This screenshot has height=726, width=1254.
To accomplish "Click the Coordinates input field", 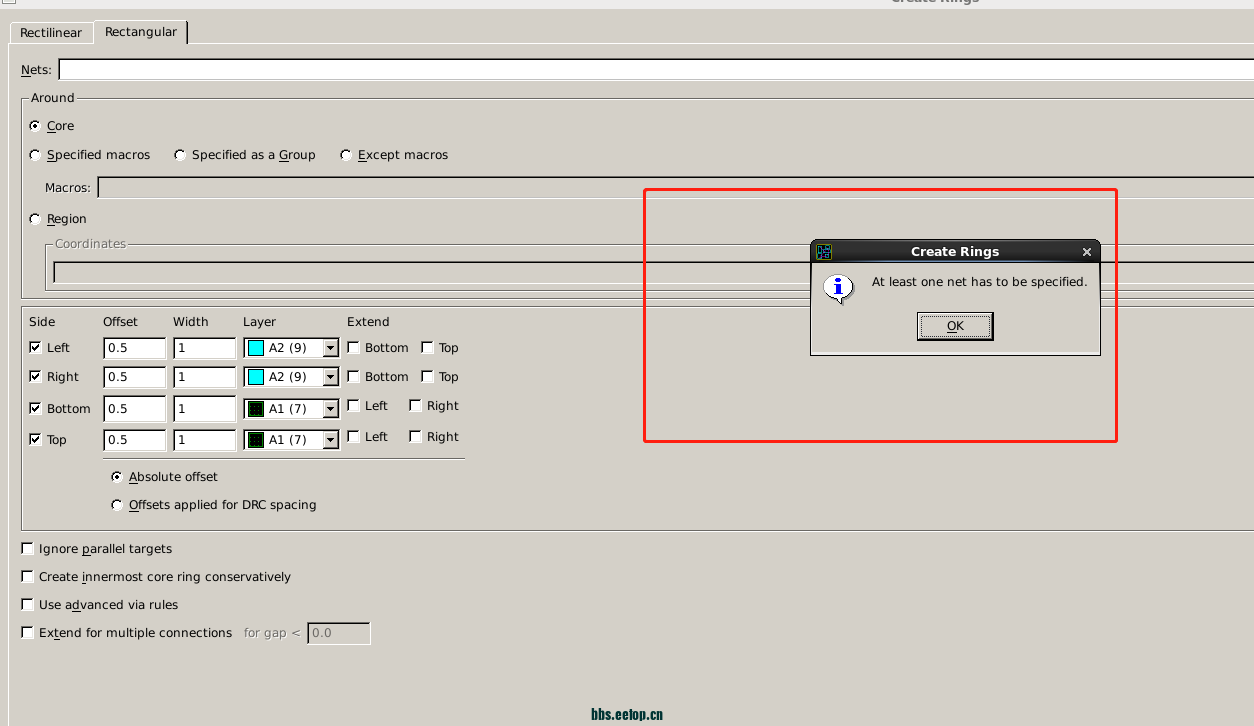I will 653,272.
